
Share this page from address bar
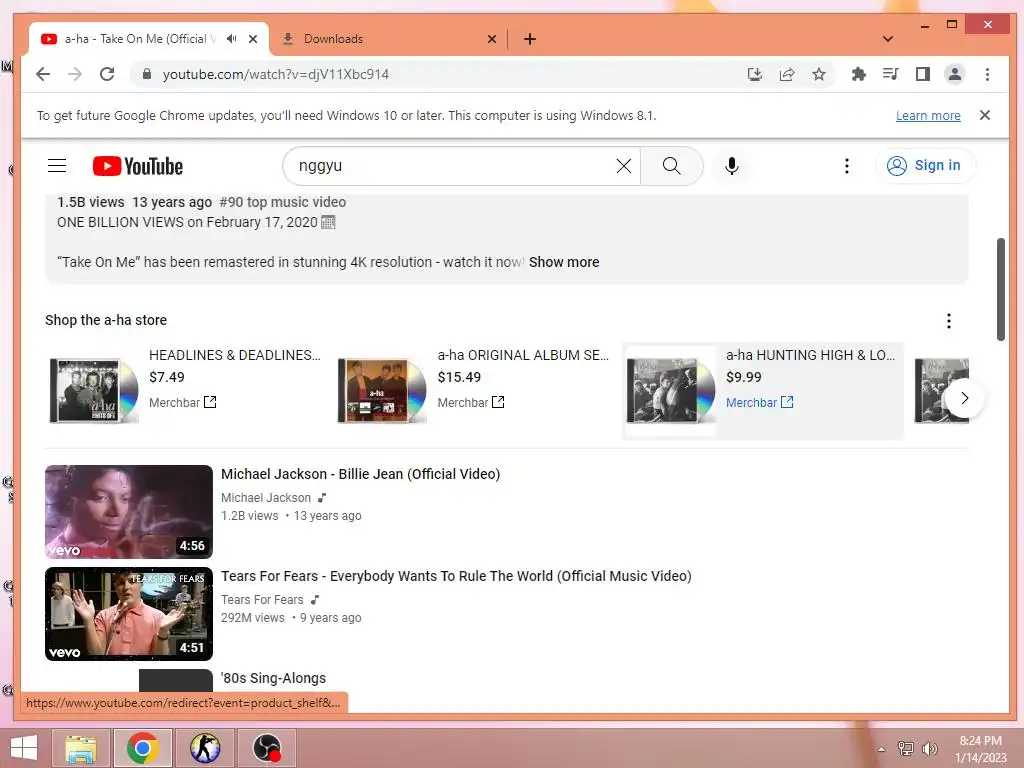coord(787,74)
